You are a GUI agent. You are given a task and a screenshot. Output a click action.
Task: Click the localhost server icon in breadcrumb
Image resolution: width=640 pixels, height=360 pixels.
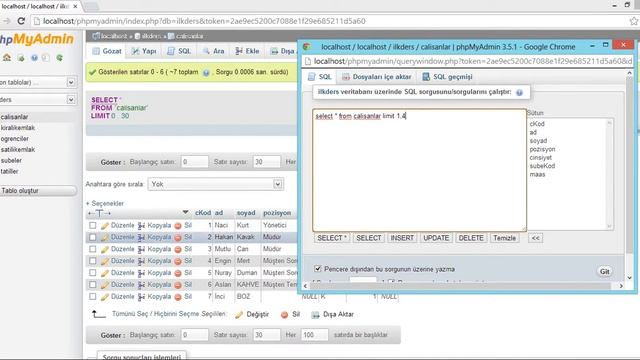[x=96, y=36]
